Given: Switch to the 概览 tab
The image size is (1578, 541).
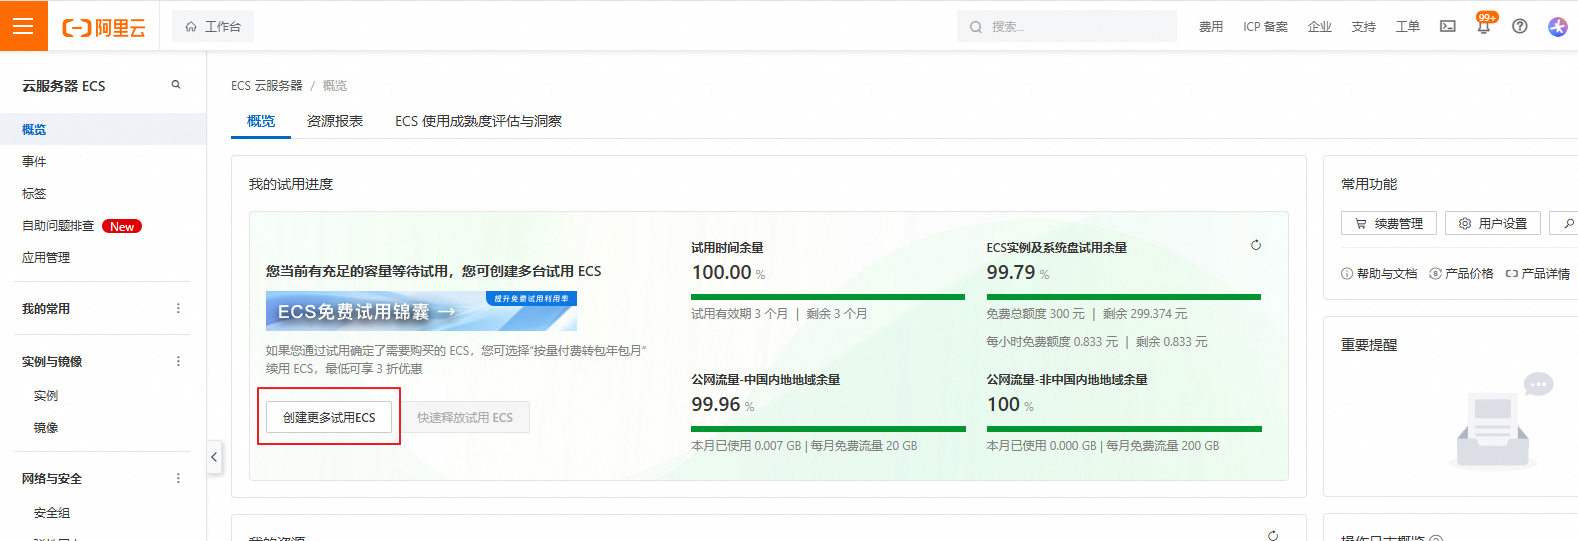Looking at the screenshot, I should point(261,121).
